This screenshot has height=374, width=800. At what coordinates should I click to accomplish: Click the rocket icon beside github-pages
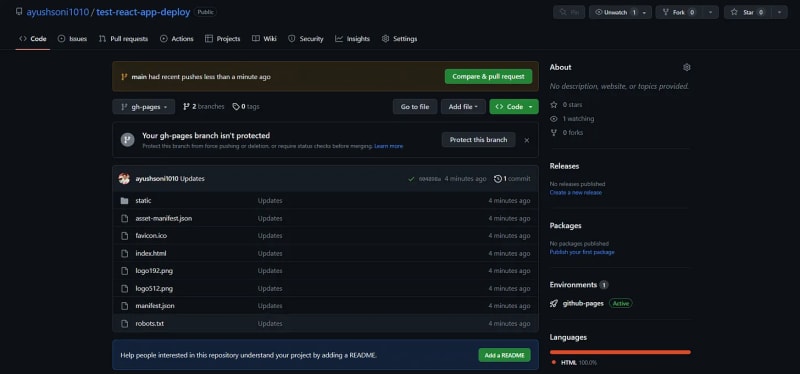(x=554, y=303)
